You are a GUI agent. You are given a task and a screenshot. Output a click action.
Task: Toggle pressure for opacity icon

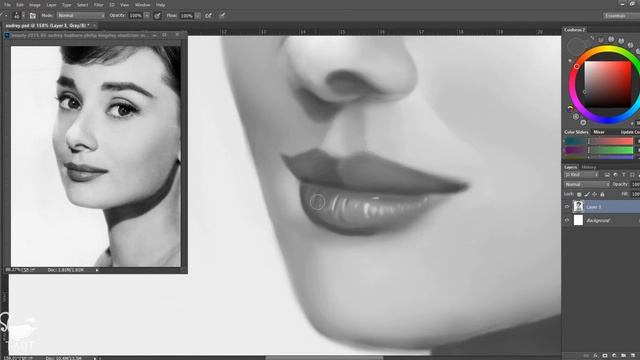157,16
